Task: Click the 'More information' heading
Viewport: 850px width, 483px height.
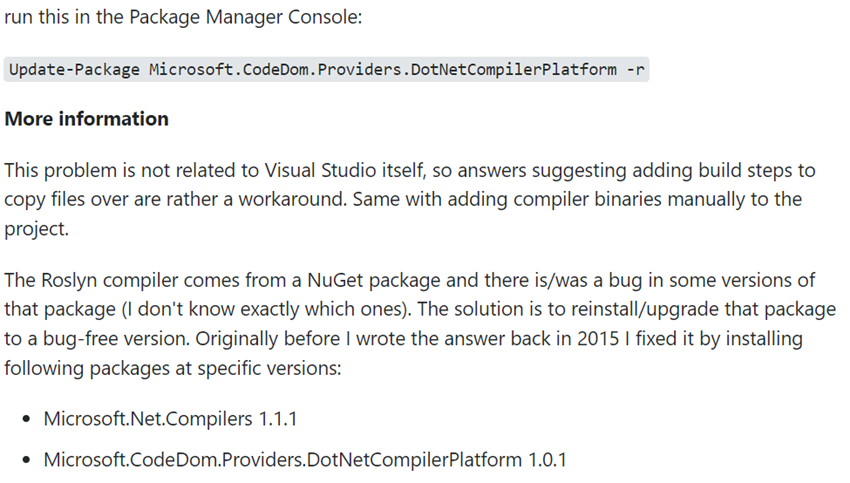Action: point(87,119)
